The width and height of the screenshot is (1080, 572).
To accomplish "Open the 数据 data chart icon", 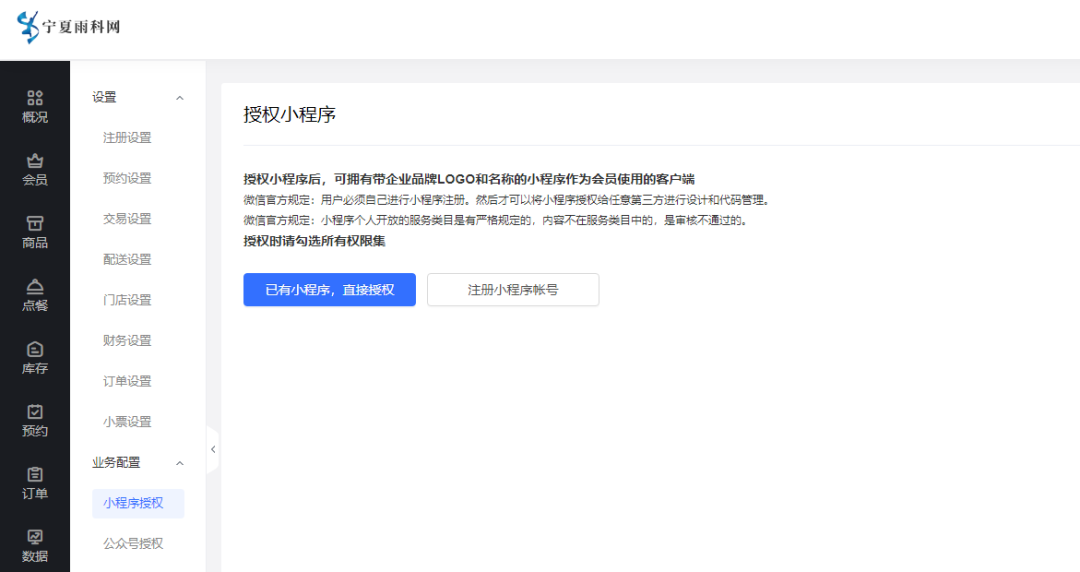I will pyautogui.click(x=34, y=537).
